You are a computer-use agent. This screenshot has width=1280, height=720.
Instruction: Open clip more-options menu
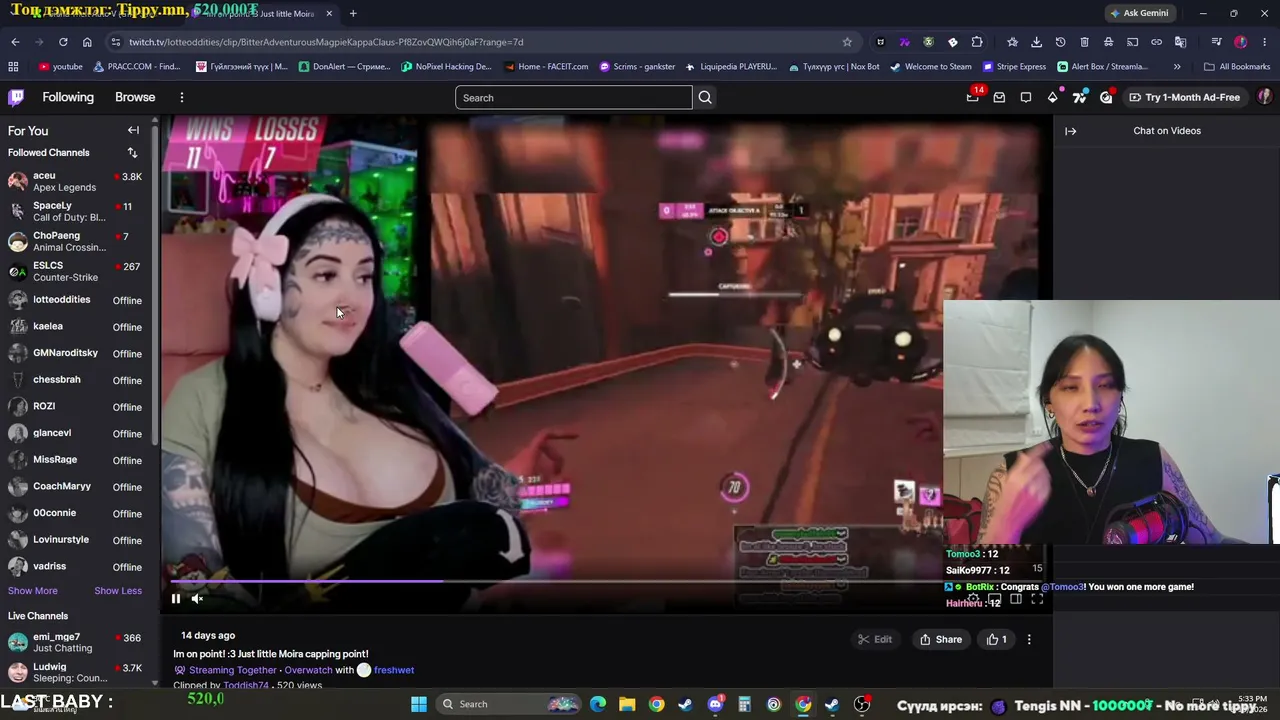[1029, 639]
